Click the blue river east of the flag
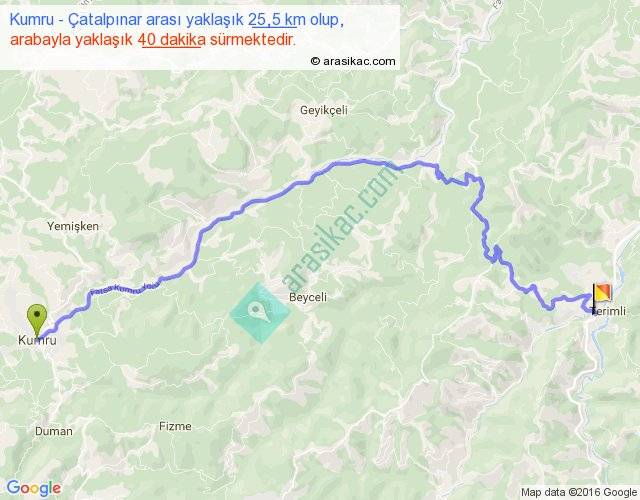 [x=621, y=277]
